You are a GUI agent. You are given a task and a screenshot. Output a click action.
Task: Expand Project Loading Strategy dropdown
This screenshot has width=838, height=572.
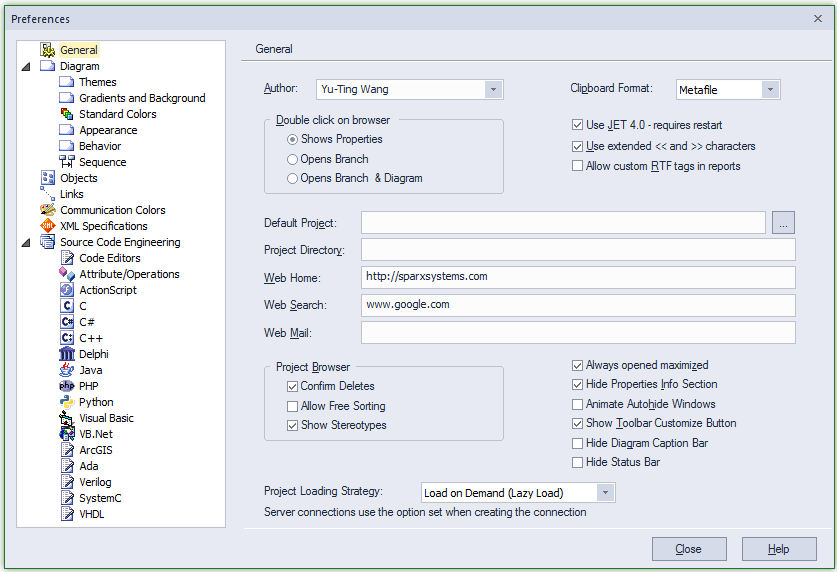click(605, 493)
